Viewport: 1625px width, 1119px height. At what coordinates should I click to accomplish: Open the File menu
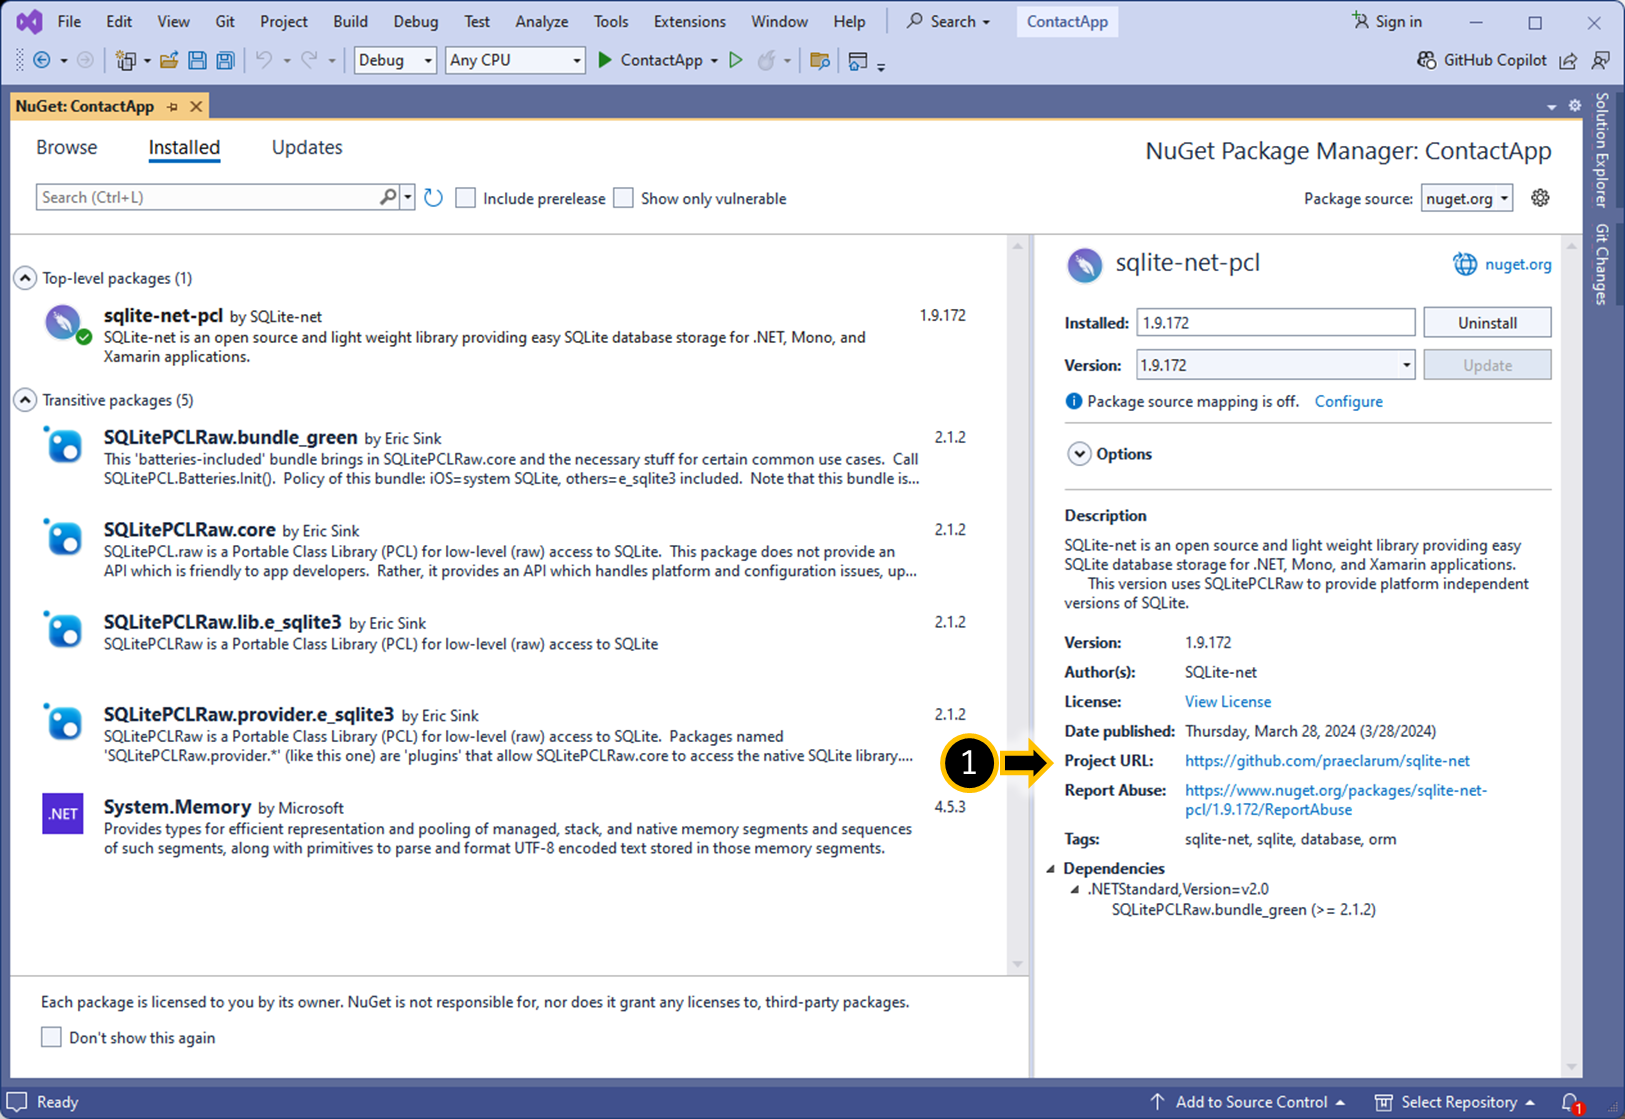69,21
